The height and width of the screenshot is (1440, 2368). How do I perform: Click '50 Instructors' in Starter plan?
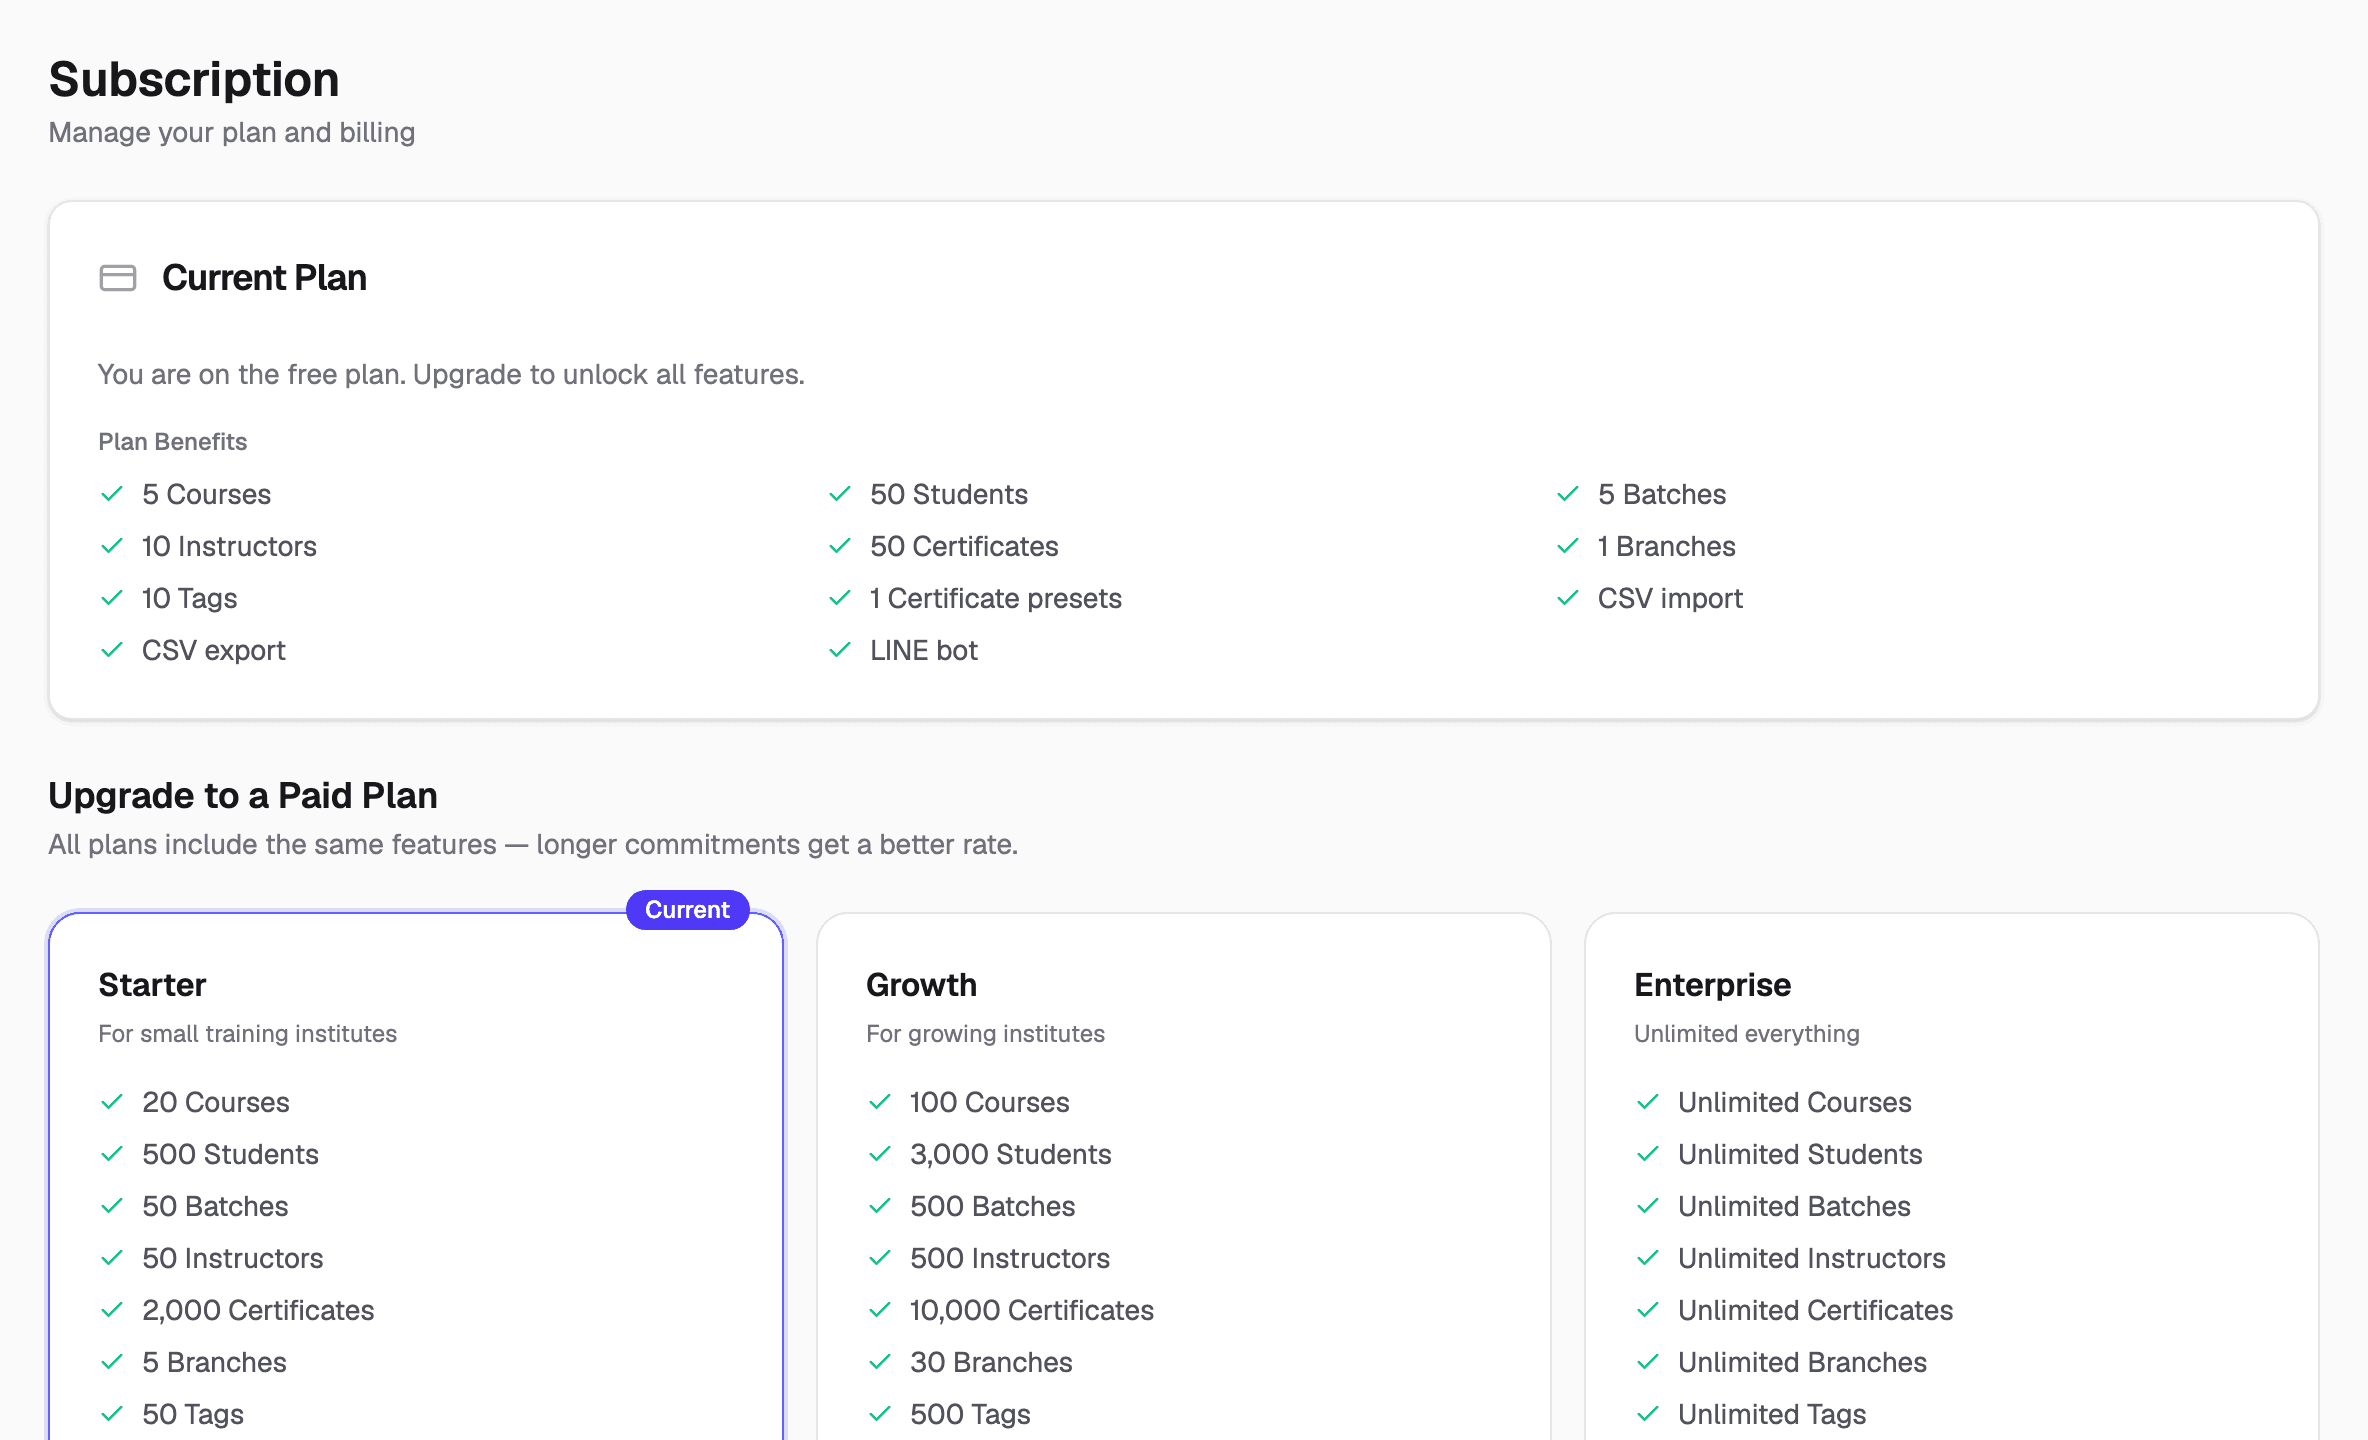coord(232,1258)
